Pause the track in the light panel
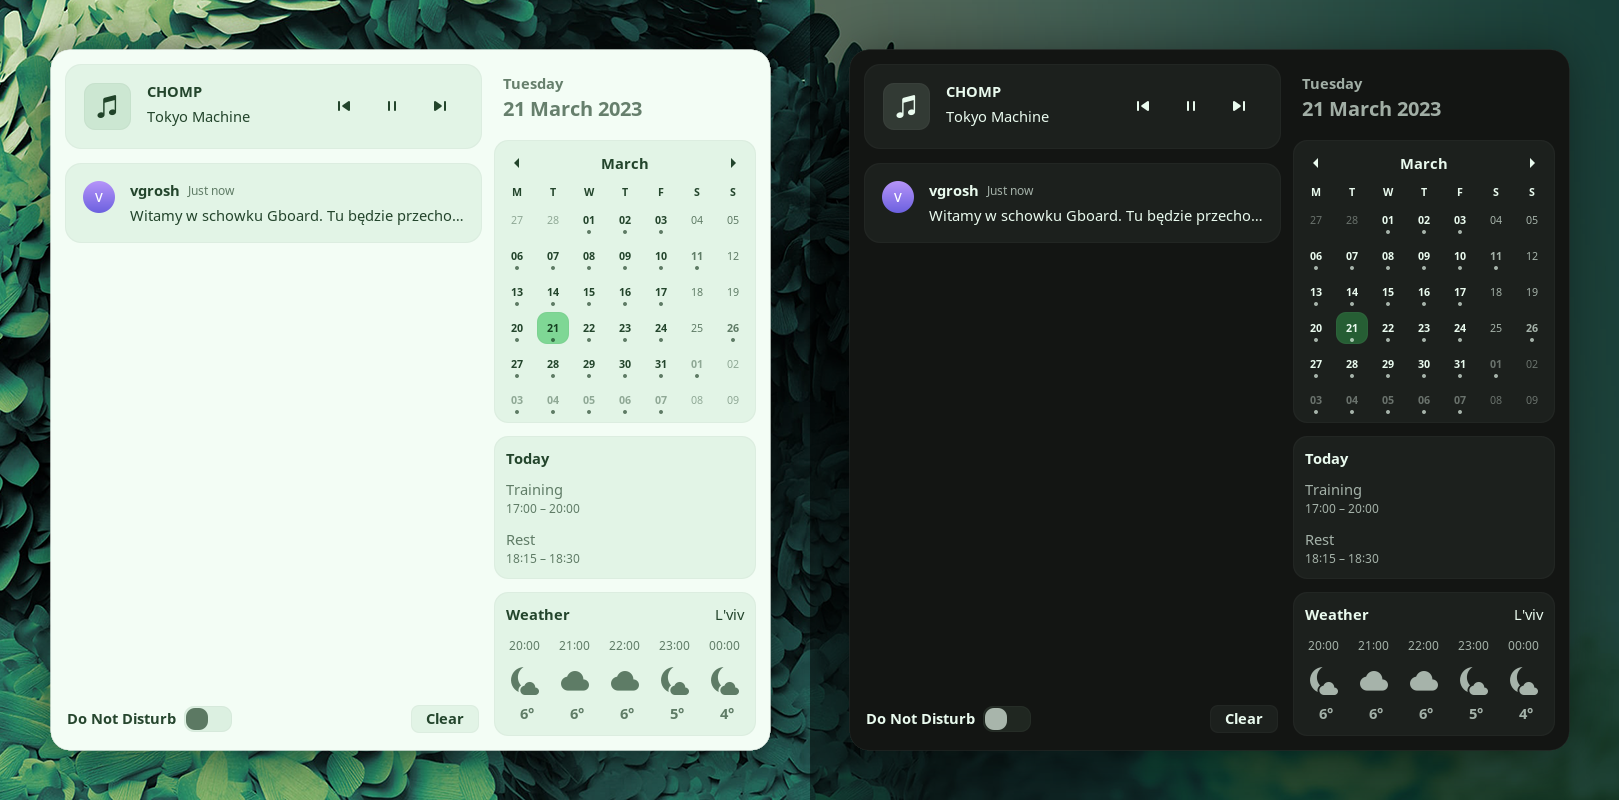 [x=392, y=106]
